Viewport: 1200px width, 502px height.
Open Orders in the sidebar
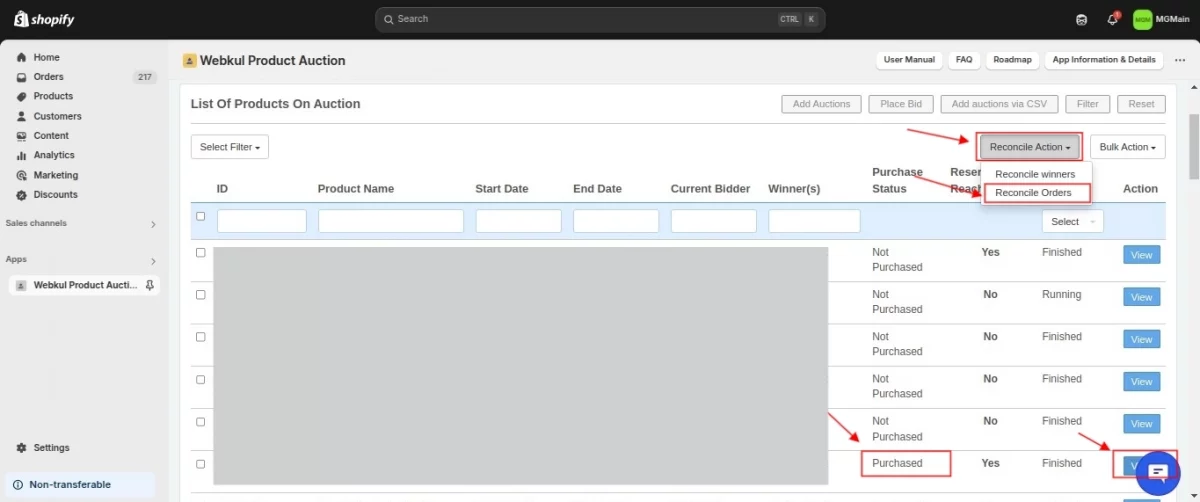pos(48,77)
